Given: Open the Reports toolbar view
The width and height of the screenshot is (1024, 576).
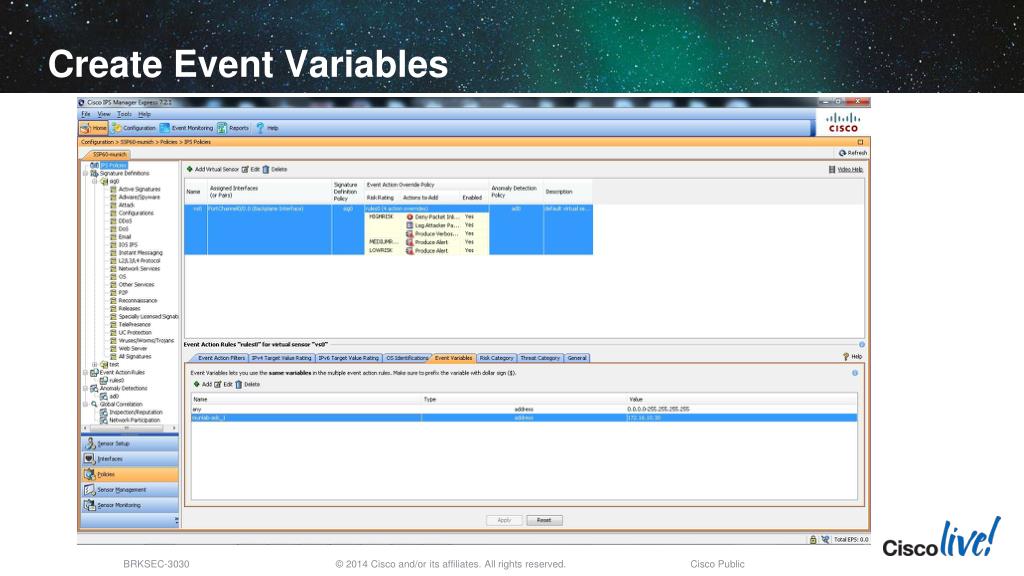Looking at the screenshot, I should [x=233, y=128].
